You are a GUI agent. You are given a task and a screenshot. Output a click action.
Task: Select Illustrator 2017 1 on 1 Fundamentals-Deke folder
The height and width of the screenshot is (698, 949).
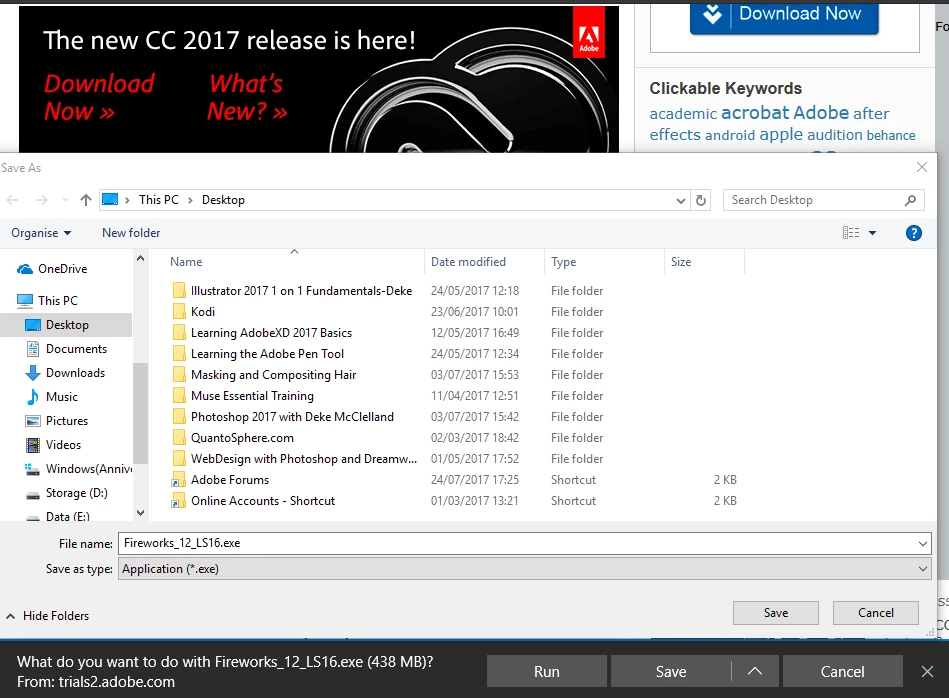tap(301, 291)
